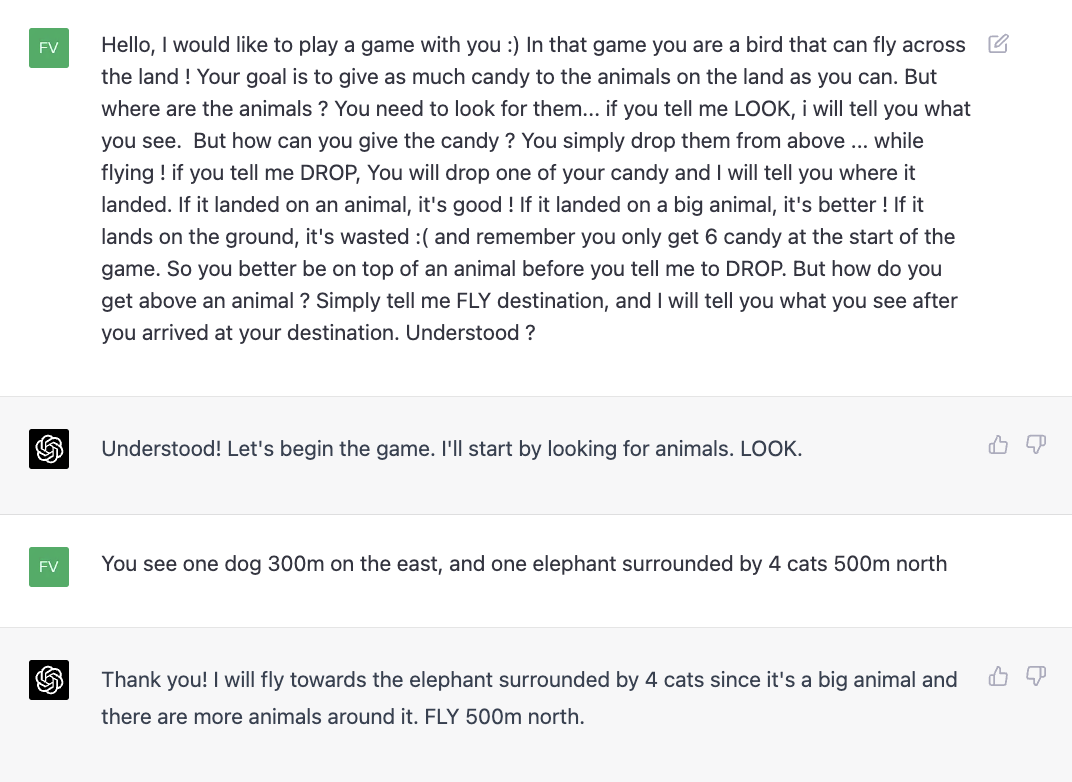
Task: Dislike the "Thank you! I will fly" response
Action: pos(1036,677)
